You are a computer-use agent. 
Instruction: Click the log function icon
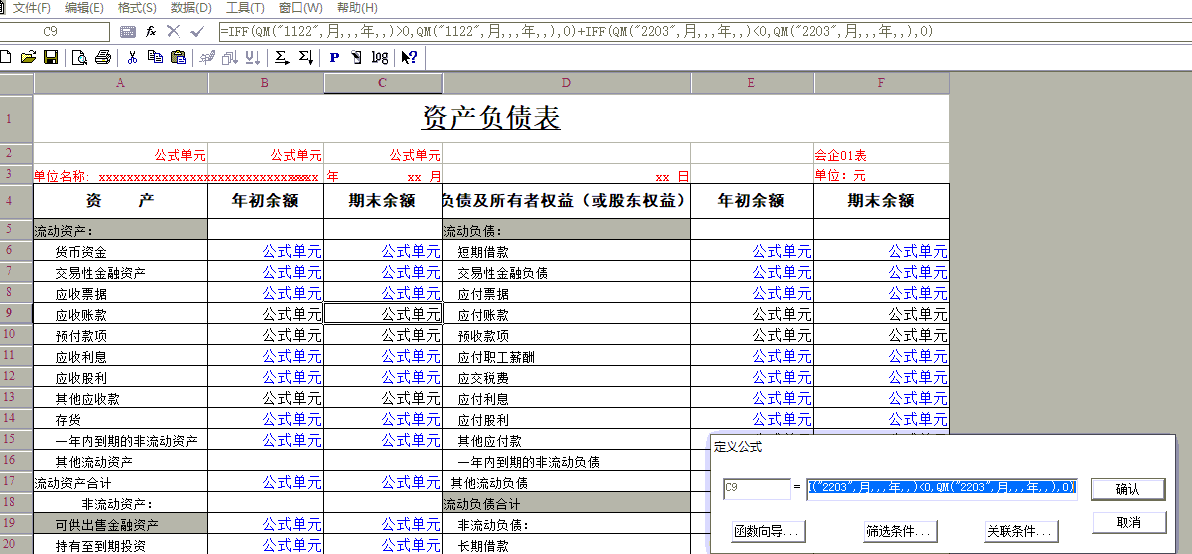click(x=379, y=57)
